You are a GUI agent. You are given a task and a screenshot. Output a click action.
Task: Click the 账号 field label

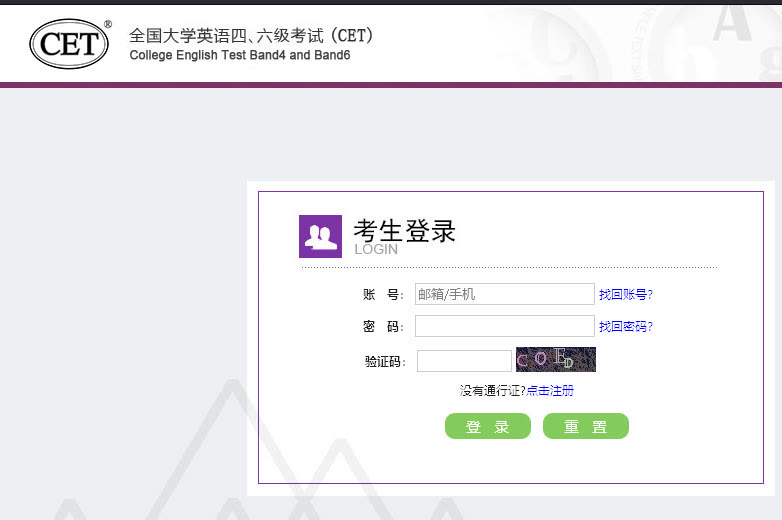(382, 294)
